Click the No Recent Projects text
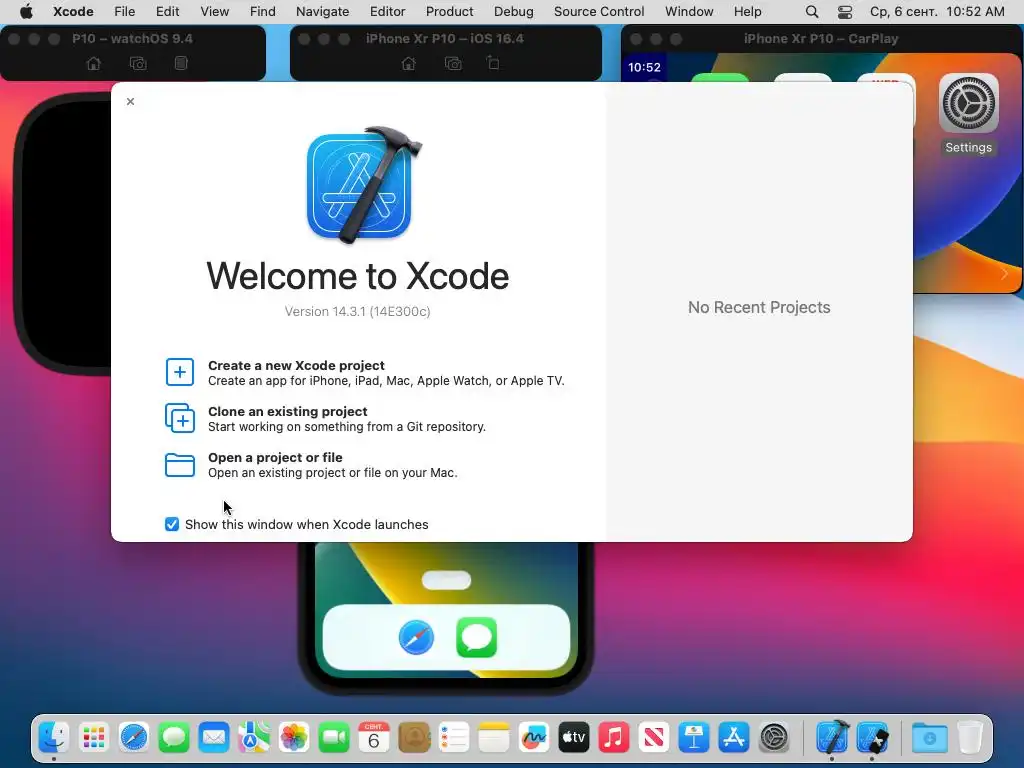 click(x=759, y=308)
